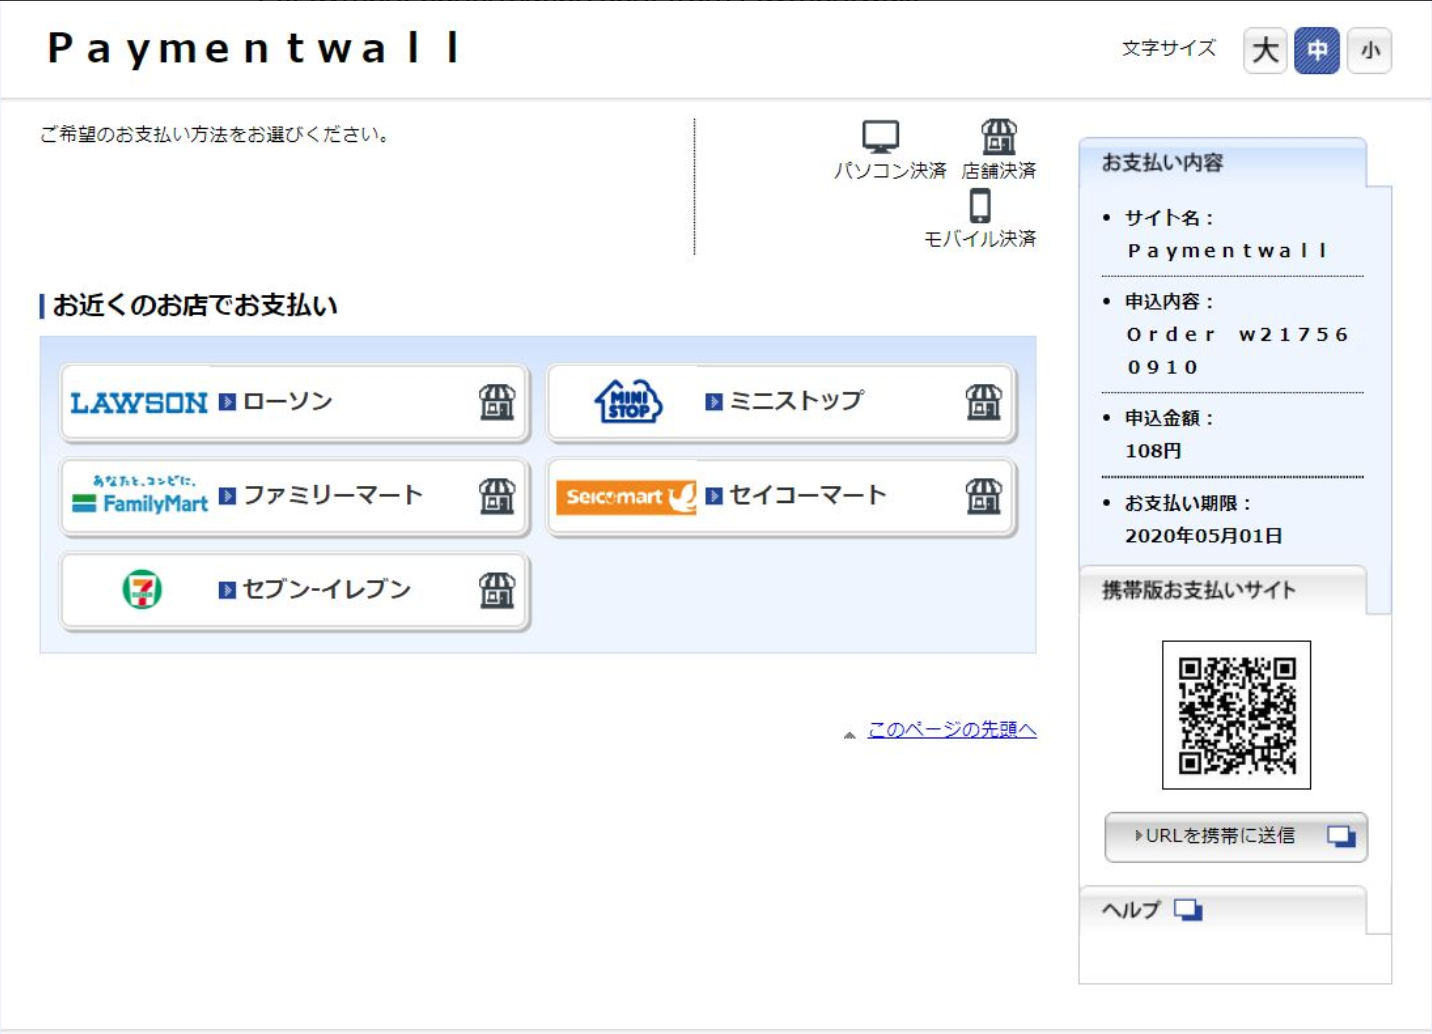This screenshot has height=1034, width=1432.
Task: Click the PC payment monitor icon
Action: (881, 137)
